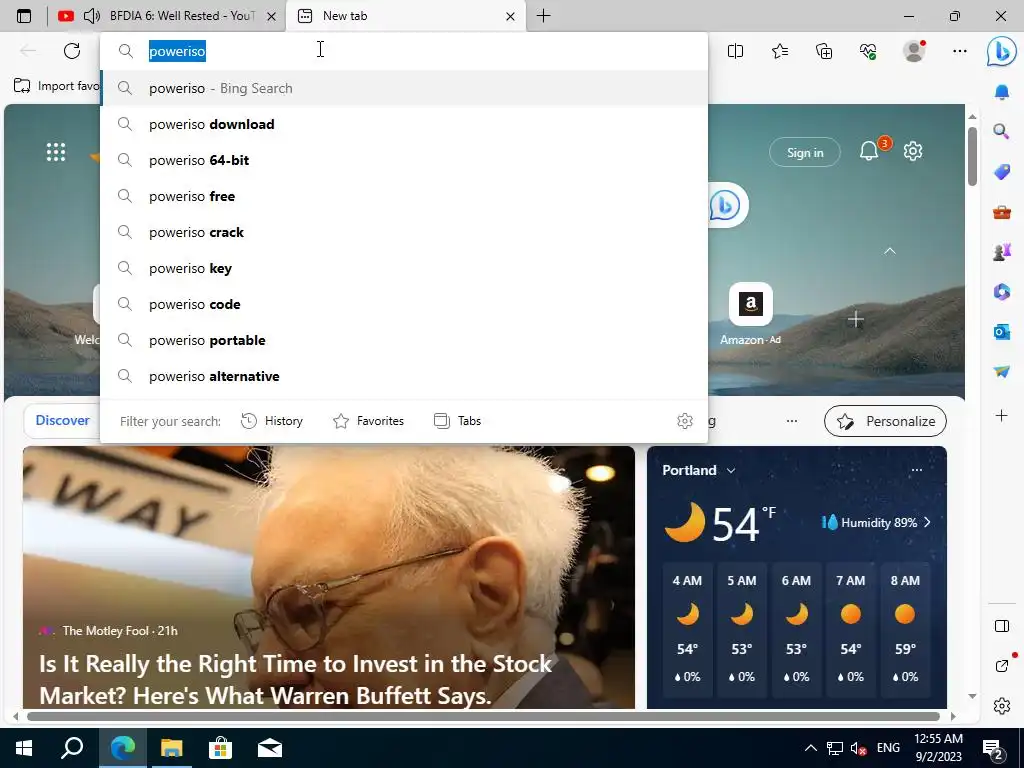
Task: Mute the YouTube tab audio icon
Action: click(x=92, y=16)
